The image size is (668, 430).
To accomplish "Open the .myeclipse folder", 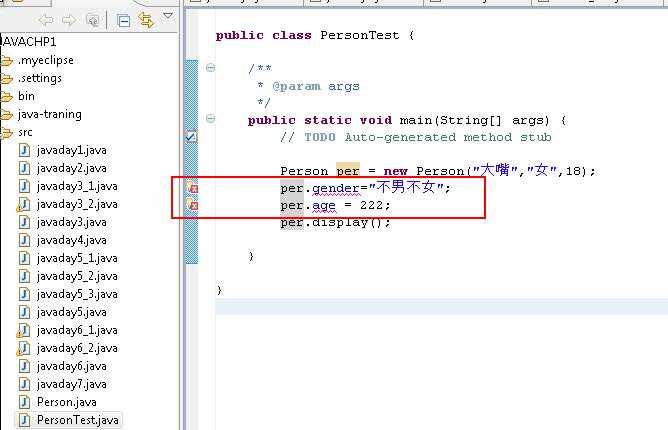I will coord(45,60).
